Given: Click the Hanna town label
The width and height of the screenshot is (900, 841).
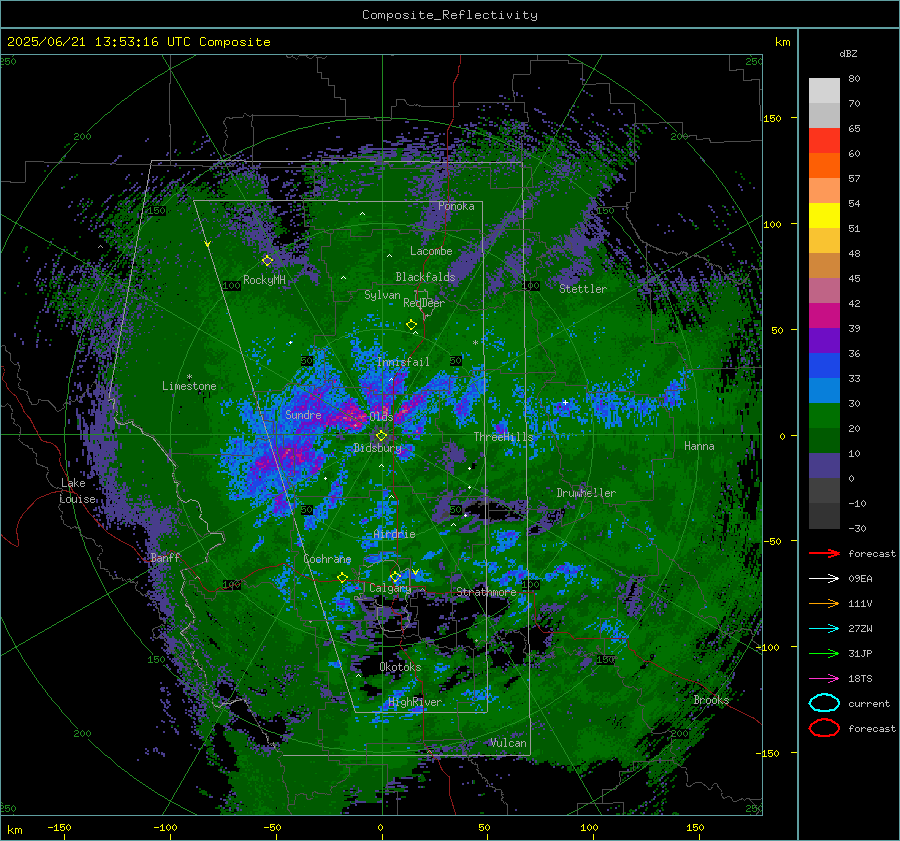Looking at the screenshot, I should coord(699,446).
